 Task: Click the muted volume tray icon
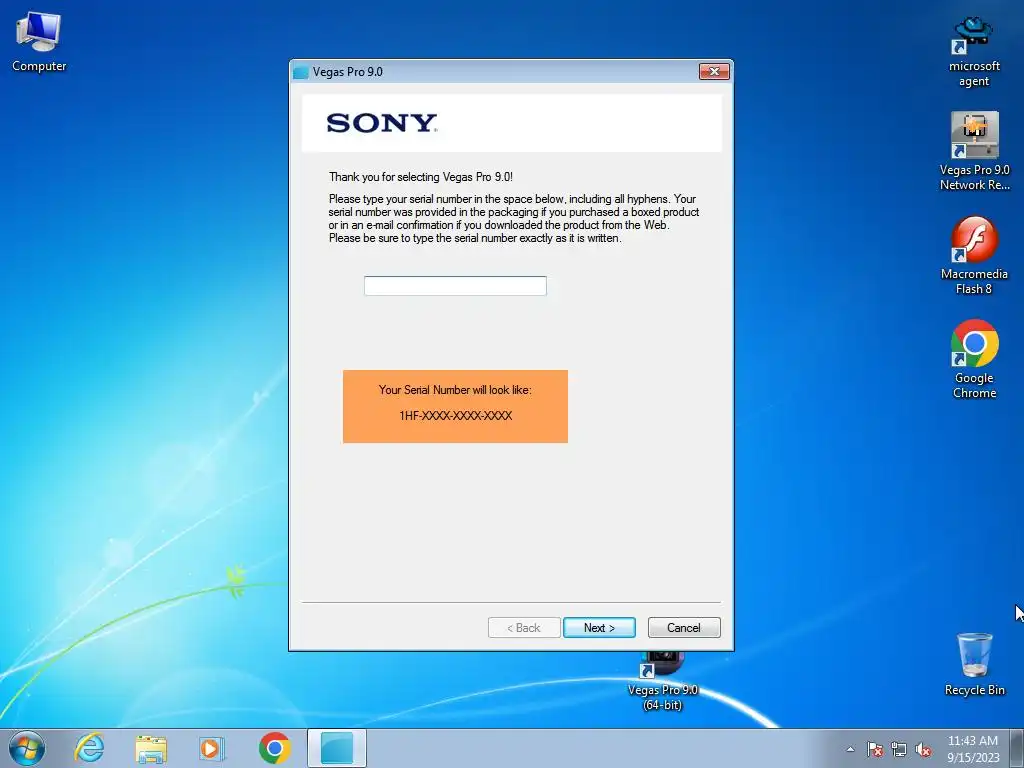pyautogui.click(x=923, y=749)
